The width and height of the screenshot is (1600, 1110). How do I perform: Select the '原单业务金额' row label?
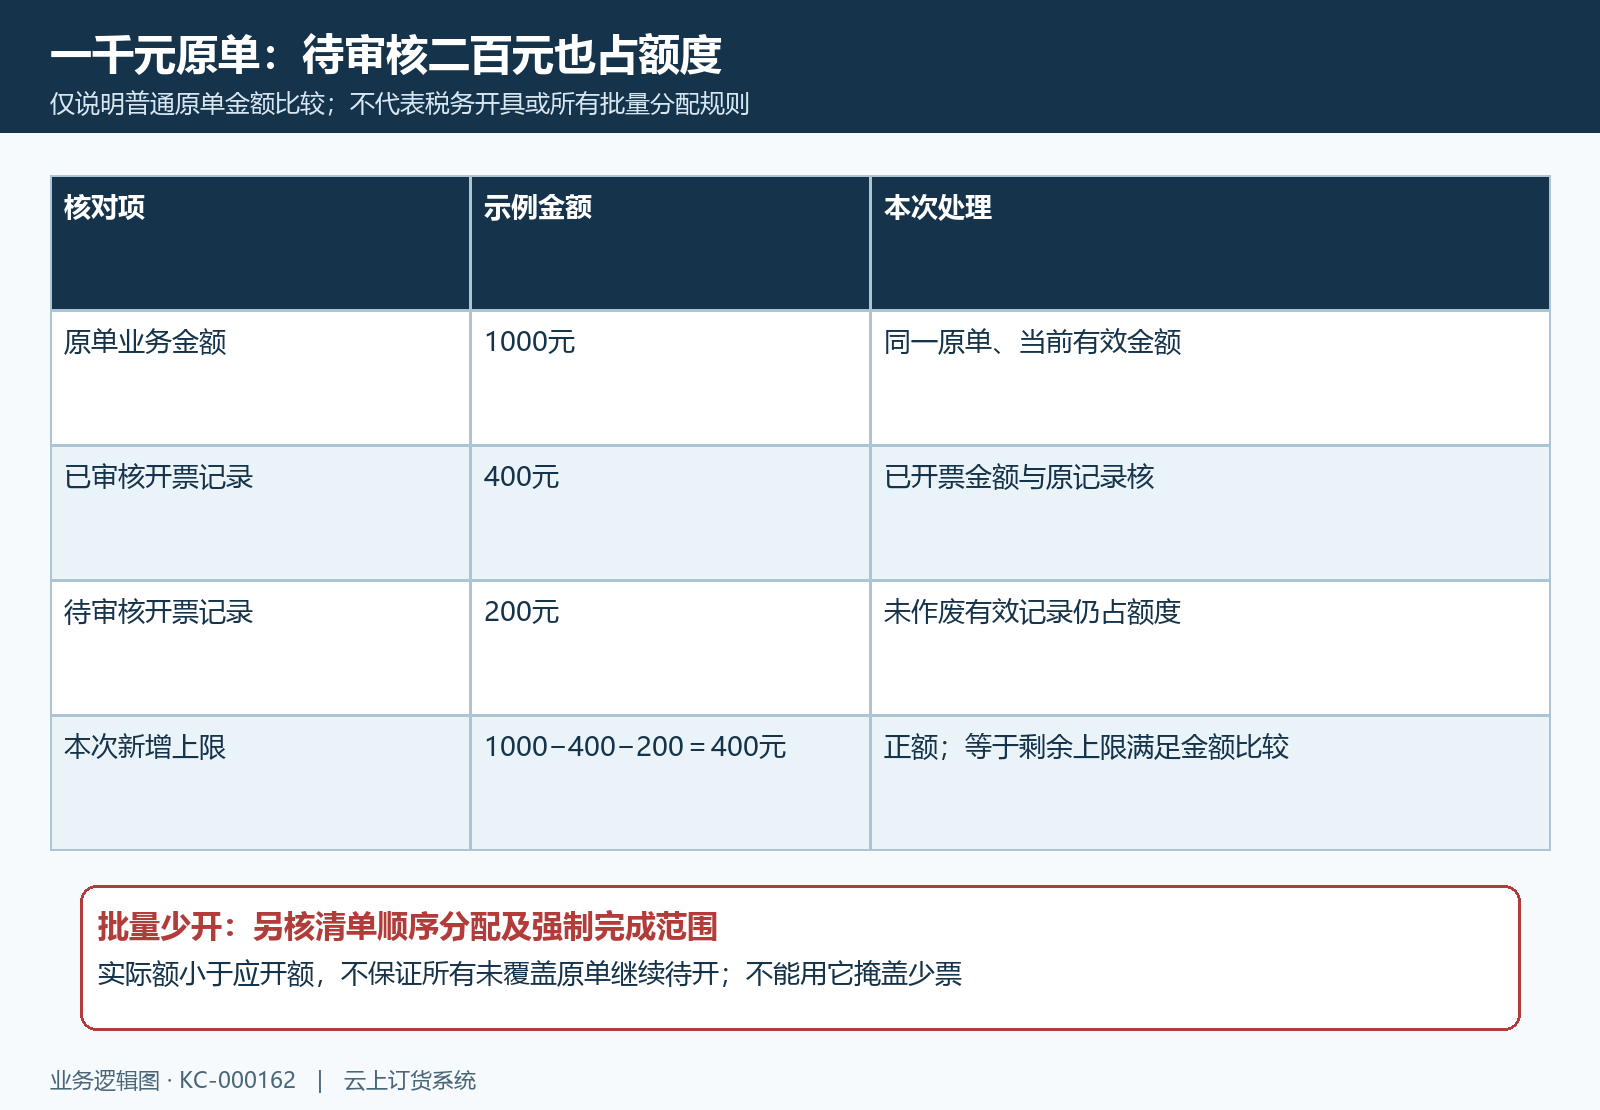point(145,342)
